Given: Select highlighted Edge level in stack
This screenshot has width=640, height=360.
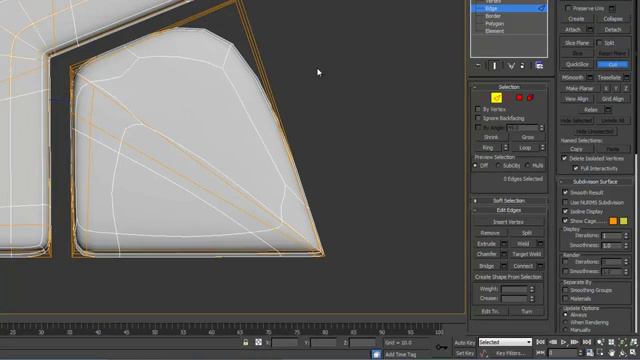Looking at the screenshot, I should (509, 8).
